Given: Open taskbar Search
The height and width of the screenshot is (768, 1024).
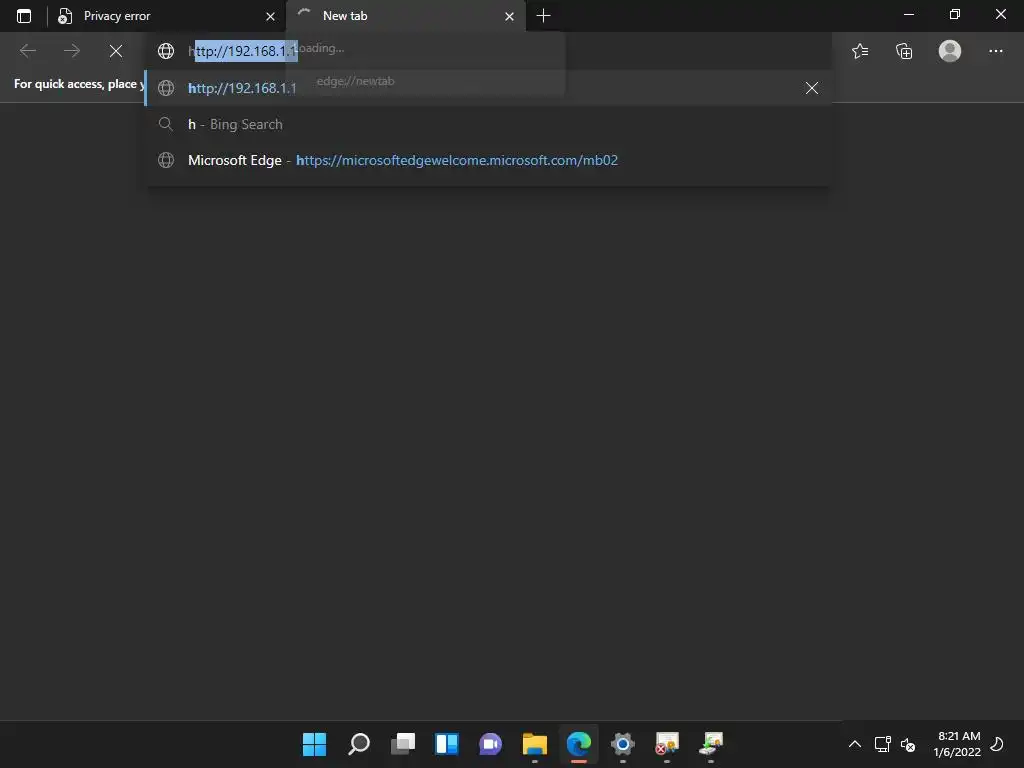Looking at the screenshot, I should pos(359,744).
